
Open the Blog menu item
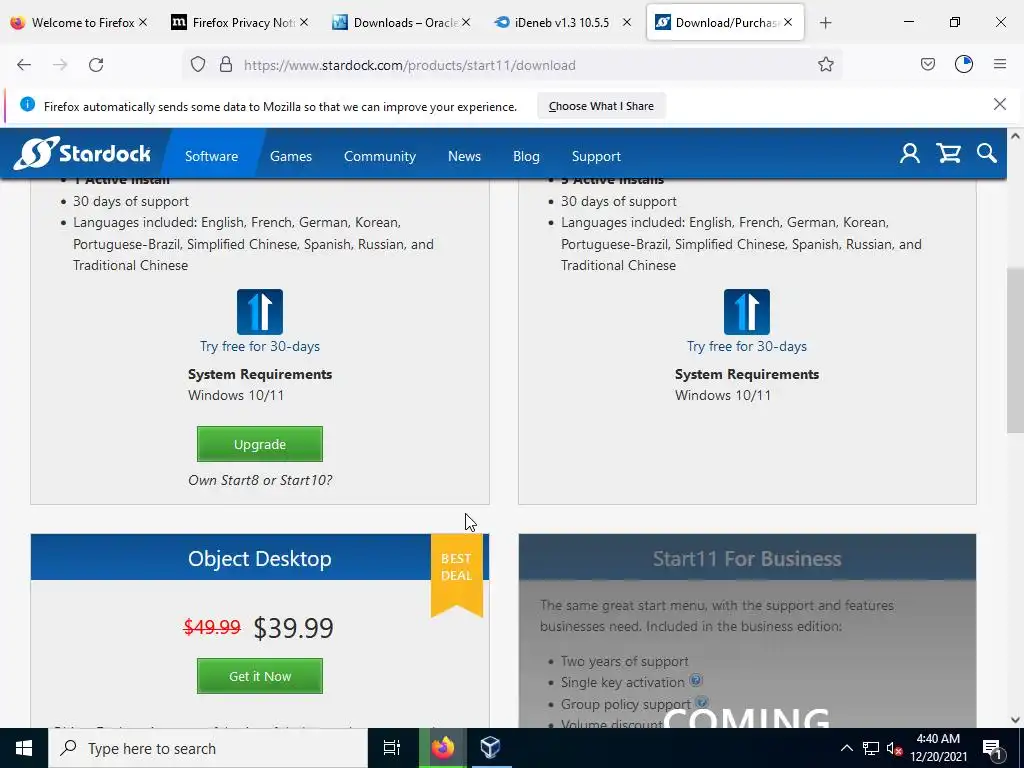coord(526,156)
